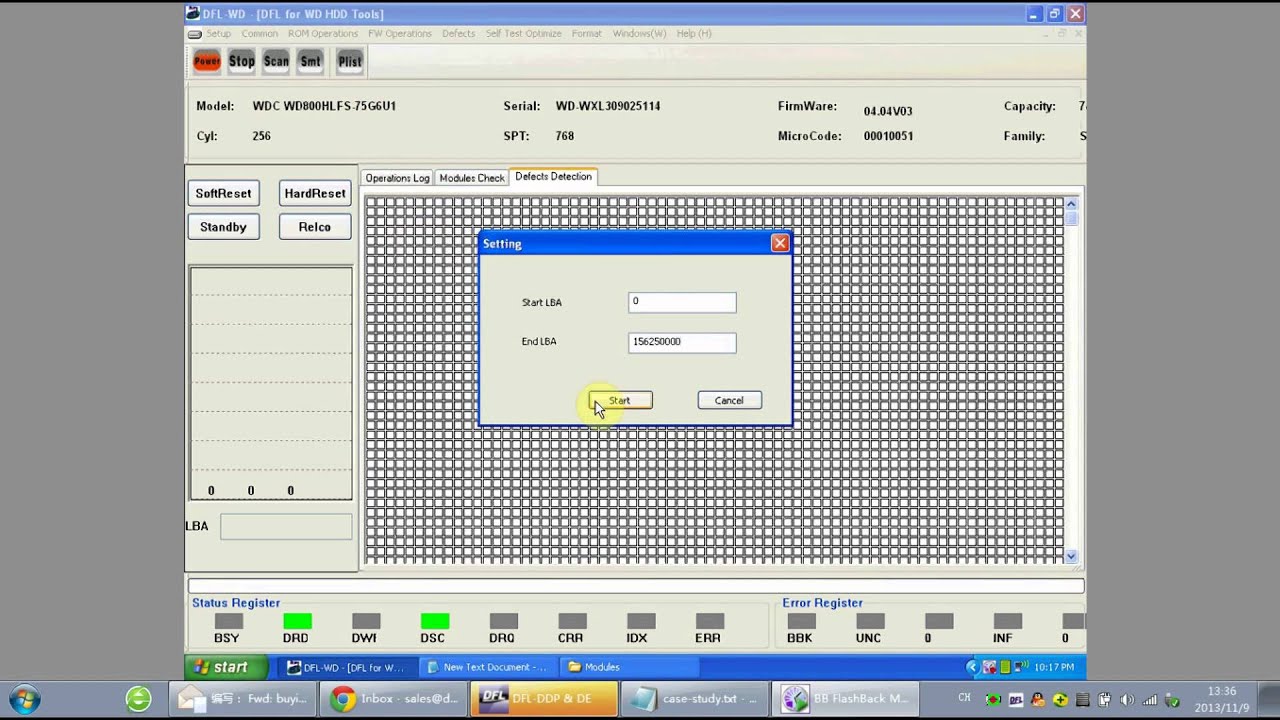This screenshot has height=720, width=1280.
Task: Click the firmware value 04.04V03
Action: tap(888, 111)
